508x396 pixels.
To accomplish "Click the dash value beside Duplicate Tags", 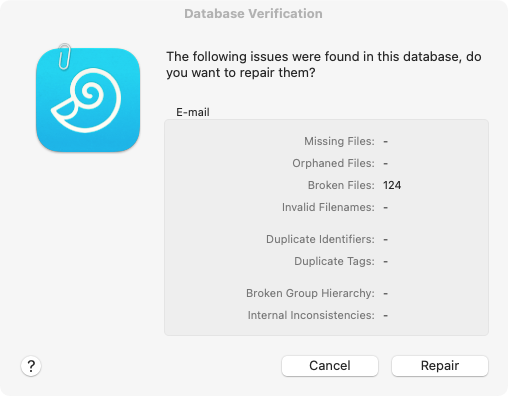I will 385,262.
